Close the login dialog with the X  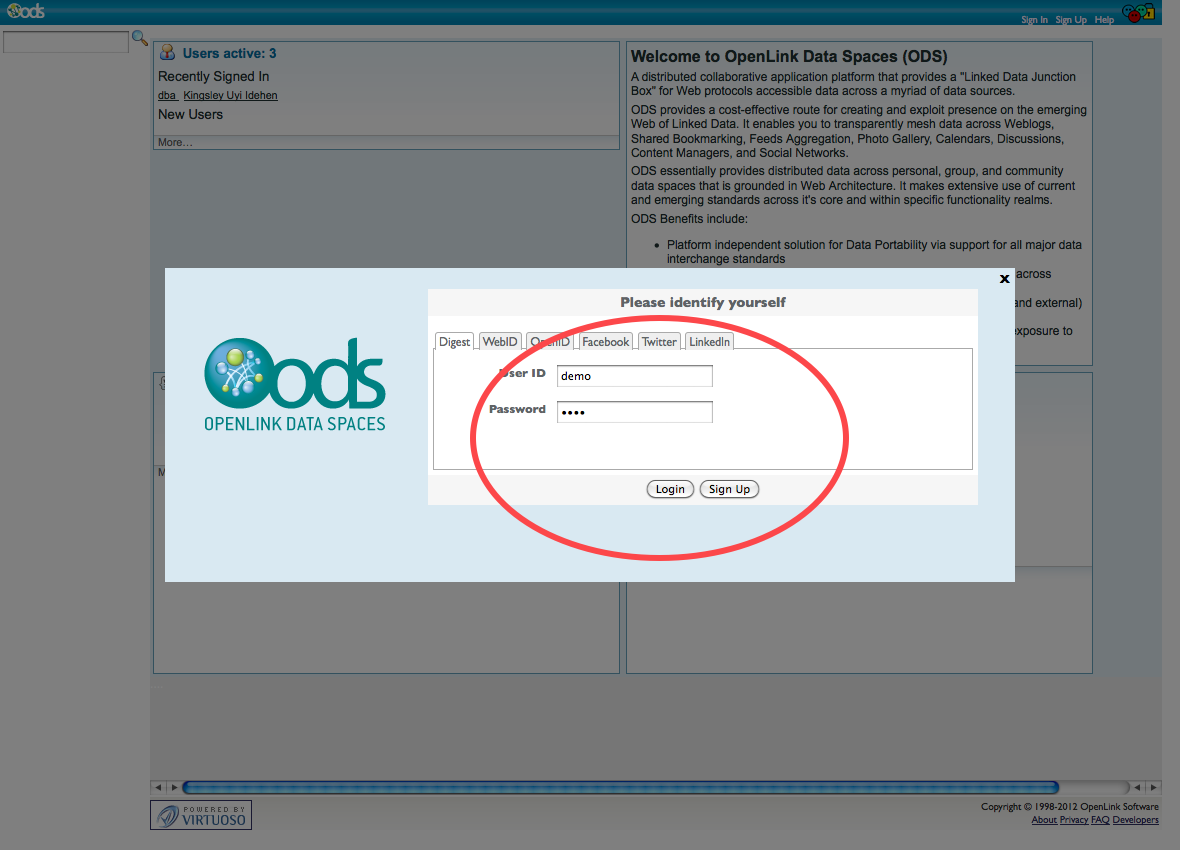(x=1005, y=279)
